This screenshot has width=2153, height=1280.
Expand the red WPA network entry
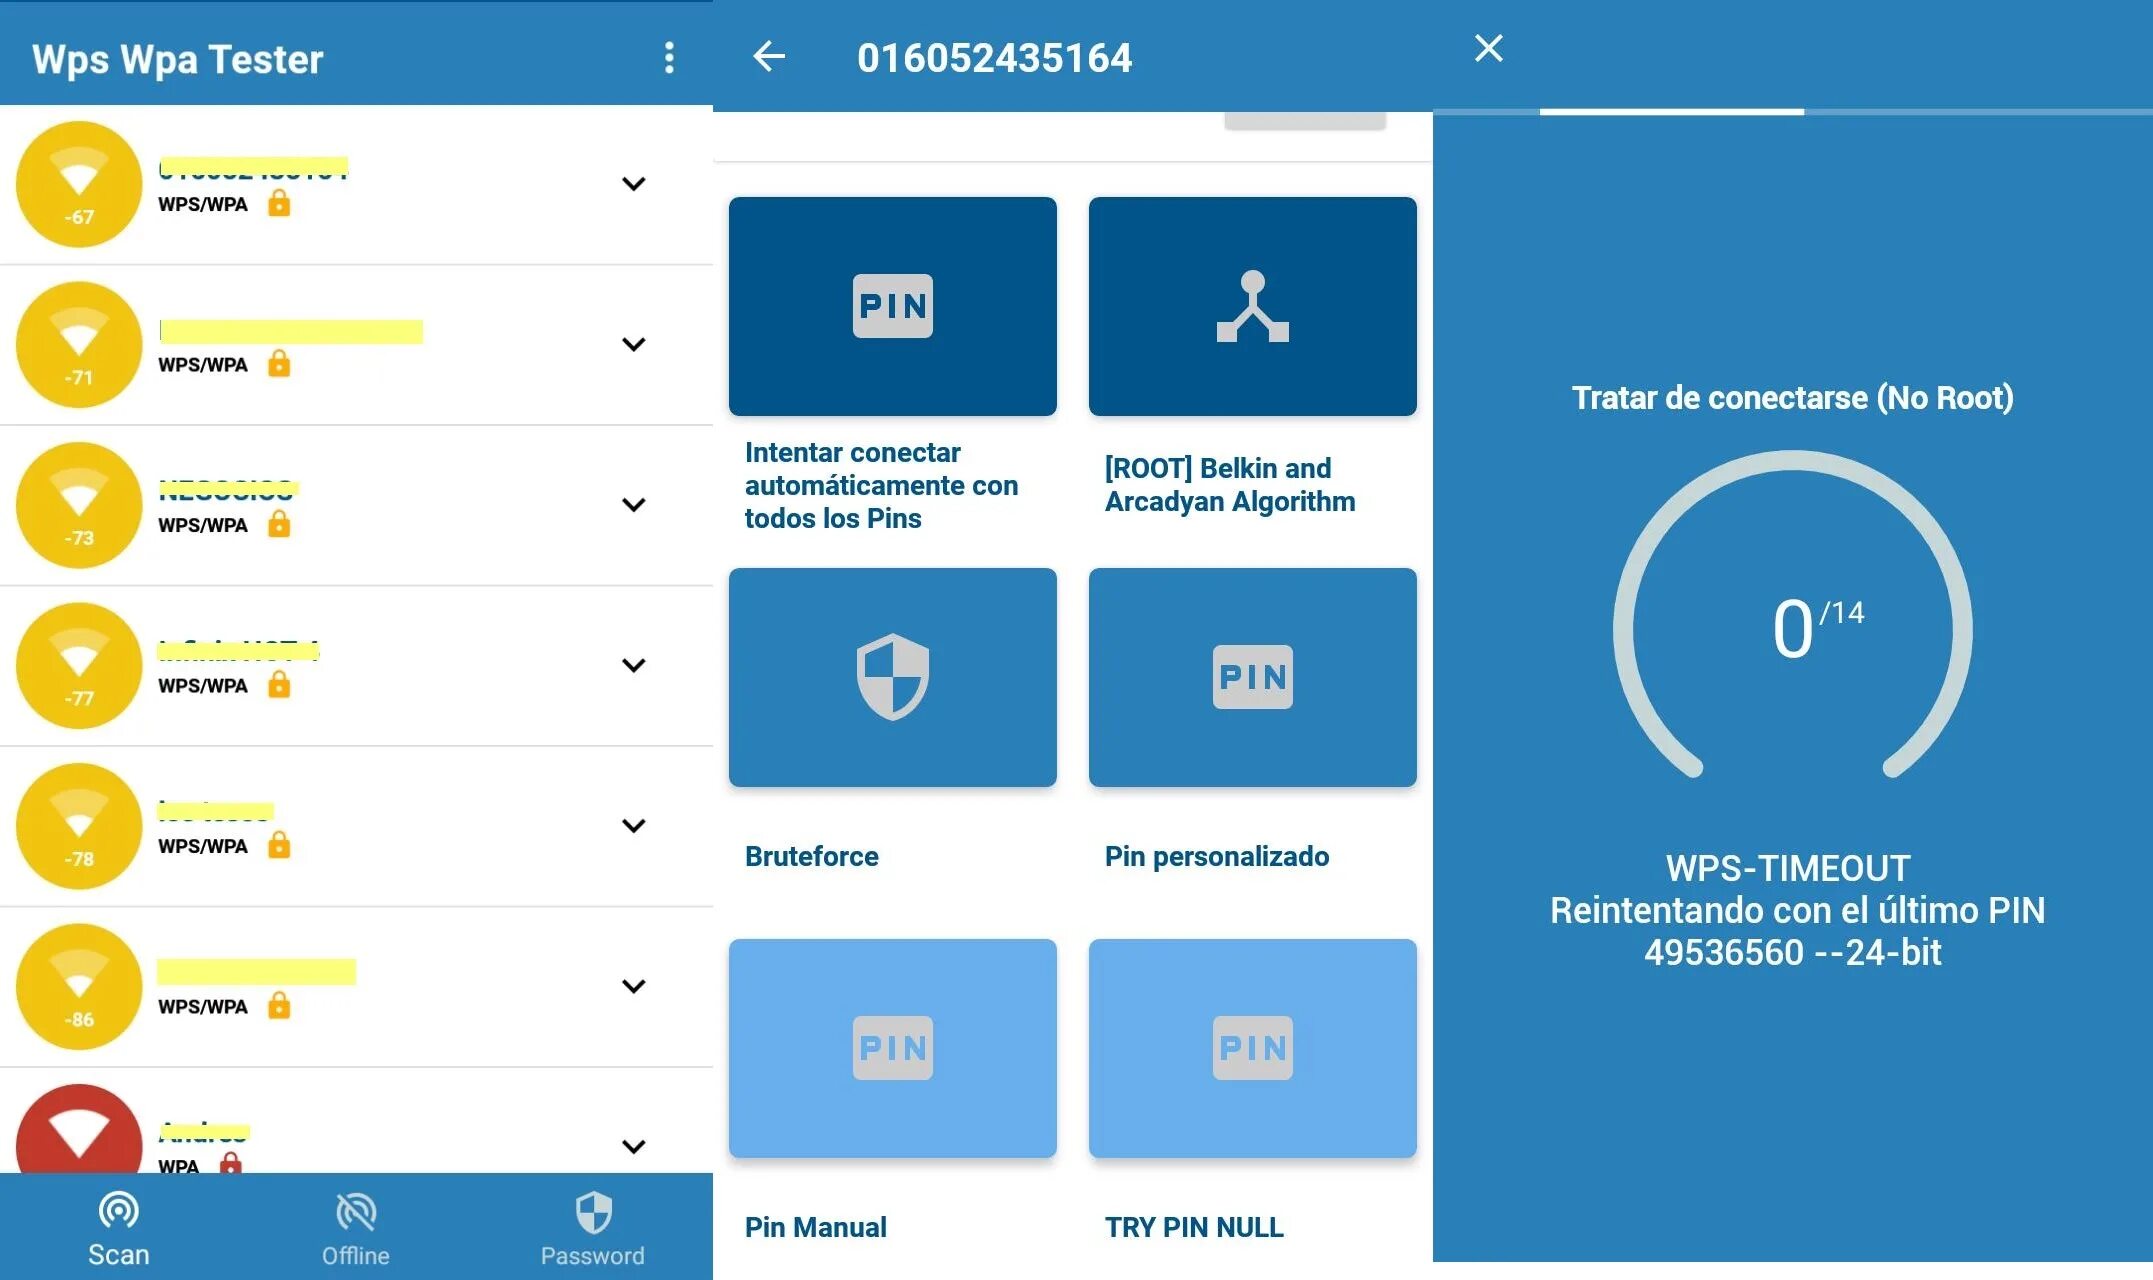pos(633,1146)
